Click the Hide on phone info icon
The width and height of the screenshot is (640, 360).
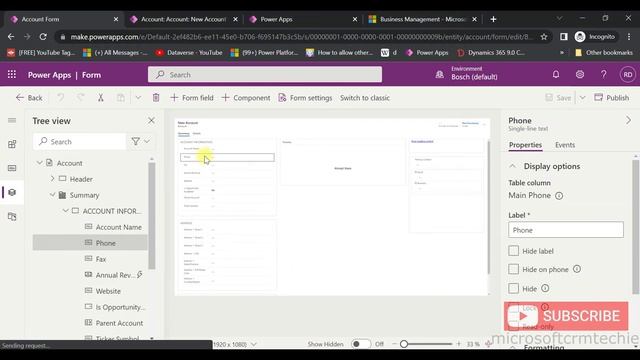577,269
